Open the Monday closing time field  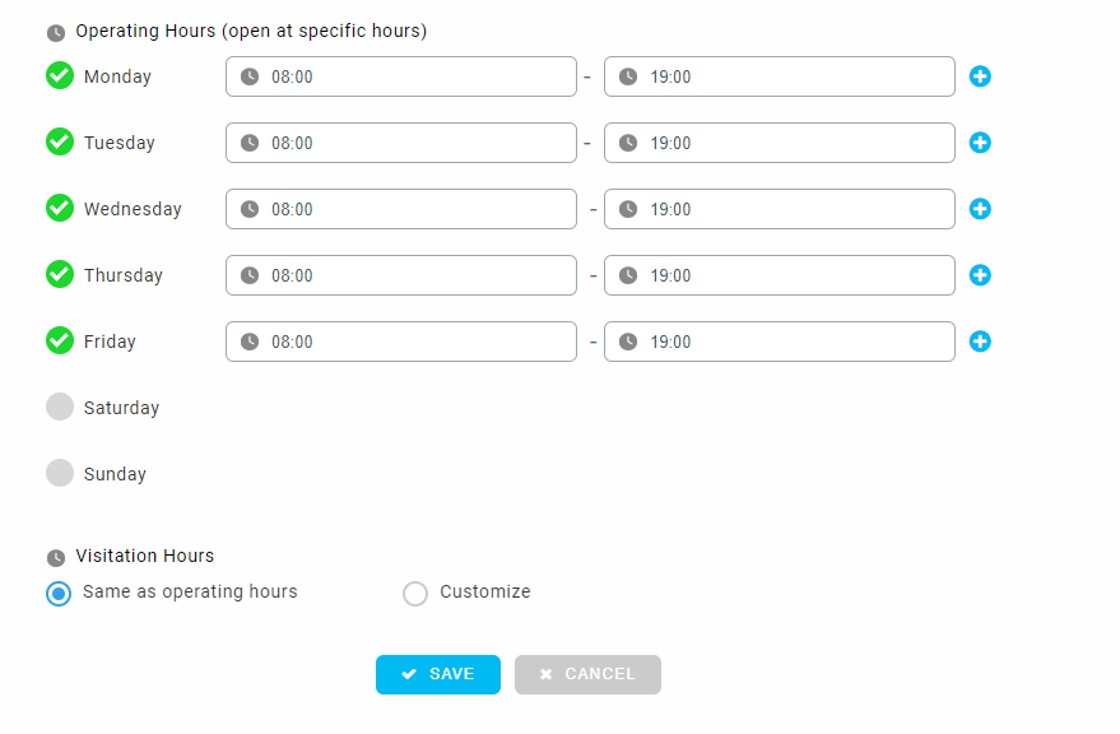click(779, 76)
